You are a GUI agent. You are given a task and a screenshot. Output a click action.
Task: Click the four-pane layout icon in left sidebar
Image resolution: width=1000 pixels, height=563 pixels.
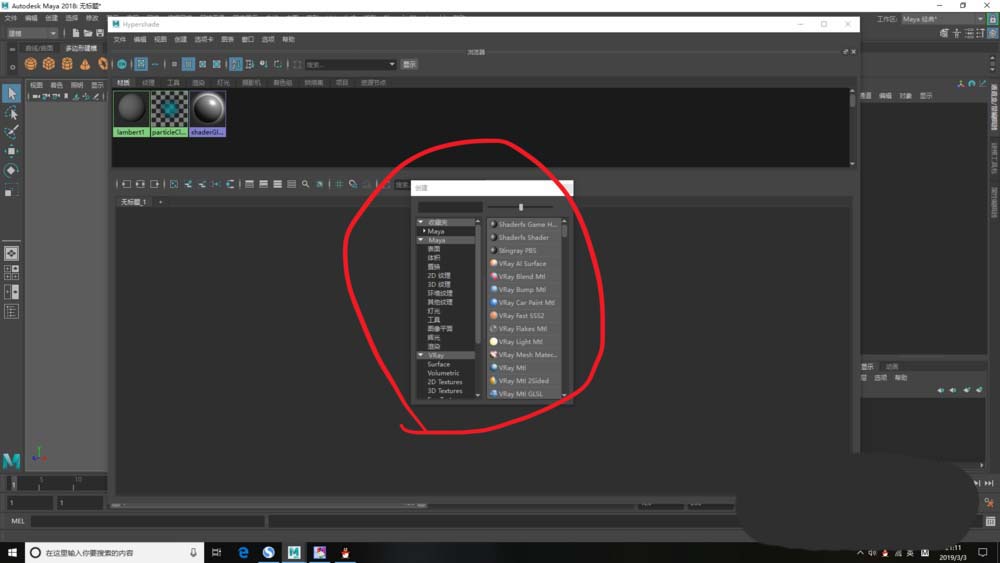point(11,273)
